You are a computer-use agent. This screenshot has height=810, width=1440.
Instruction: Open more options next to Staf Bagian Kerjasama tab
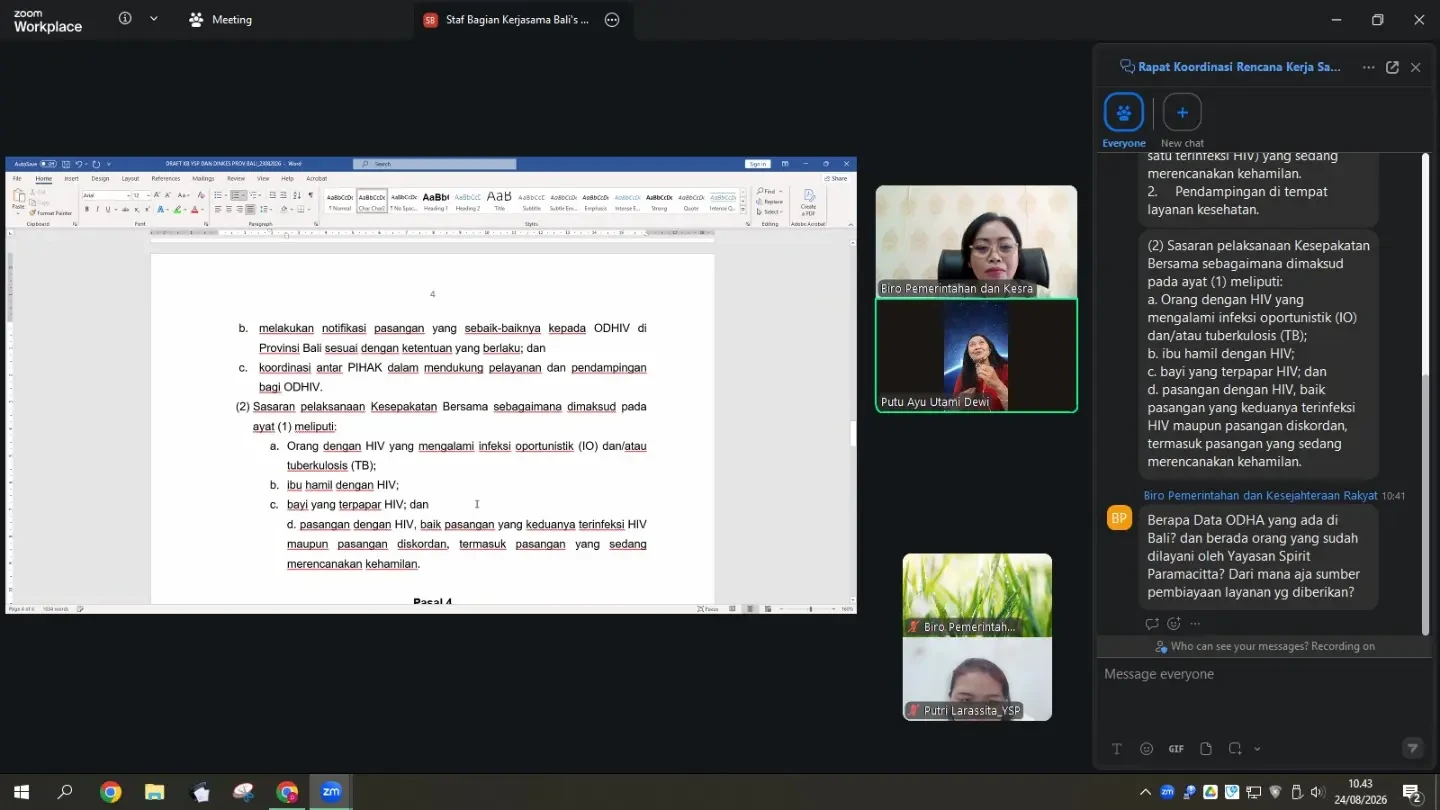click(x=612, y=20)
